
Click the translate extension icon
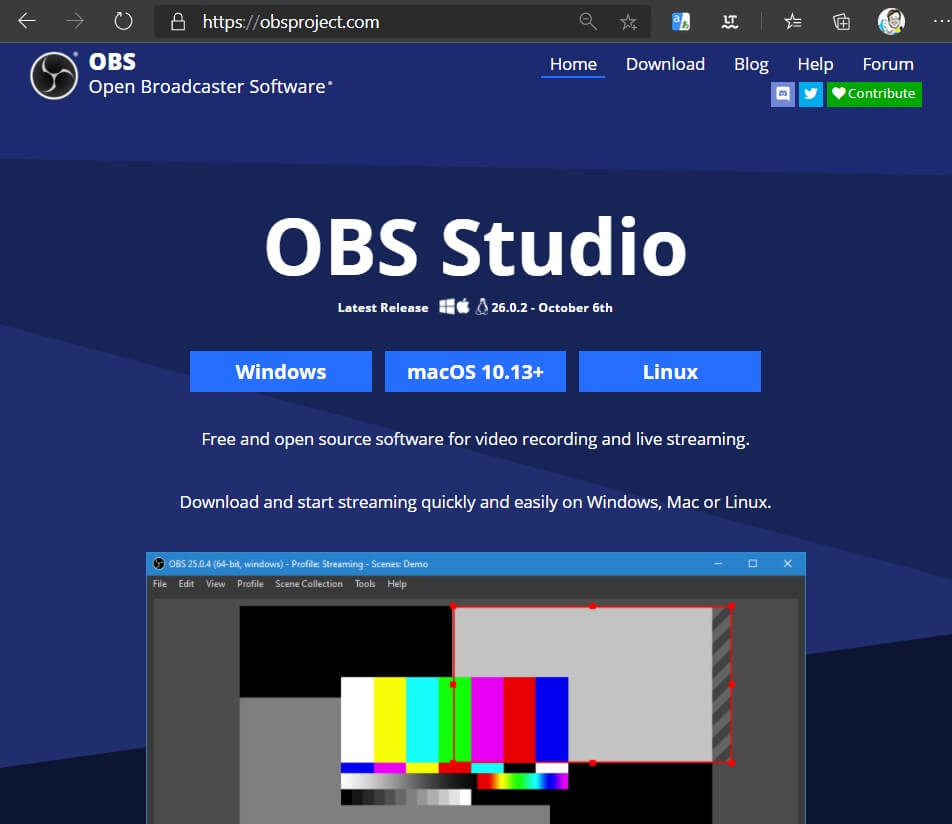tap(681, 21)
